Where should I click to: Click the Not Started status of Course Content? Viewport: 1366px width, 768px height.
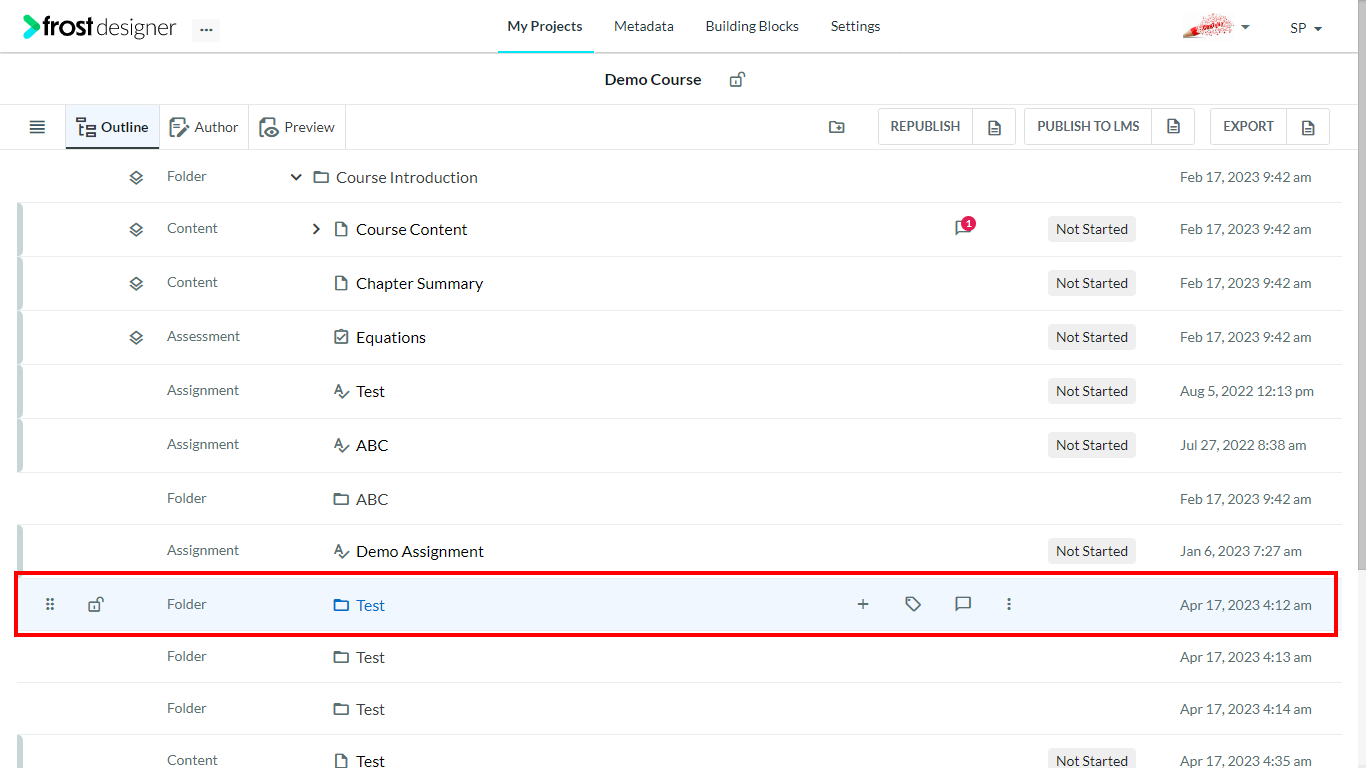1092,229
